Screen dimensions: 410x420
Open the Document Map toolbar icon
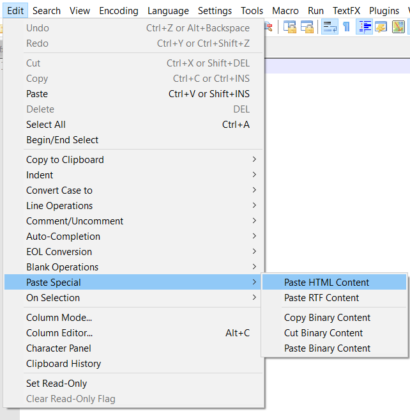398,27
